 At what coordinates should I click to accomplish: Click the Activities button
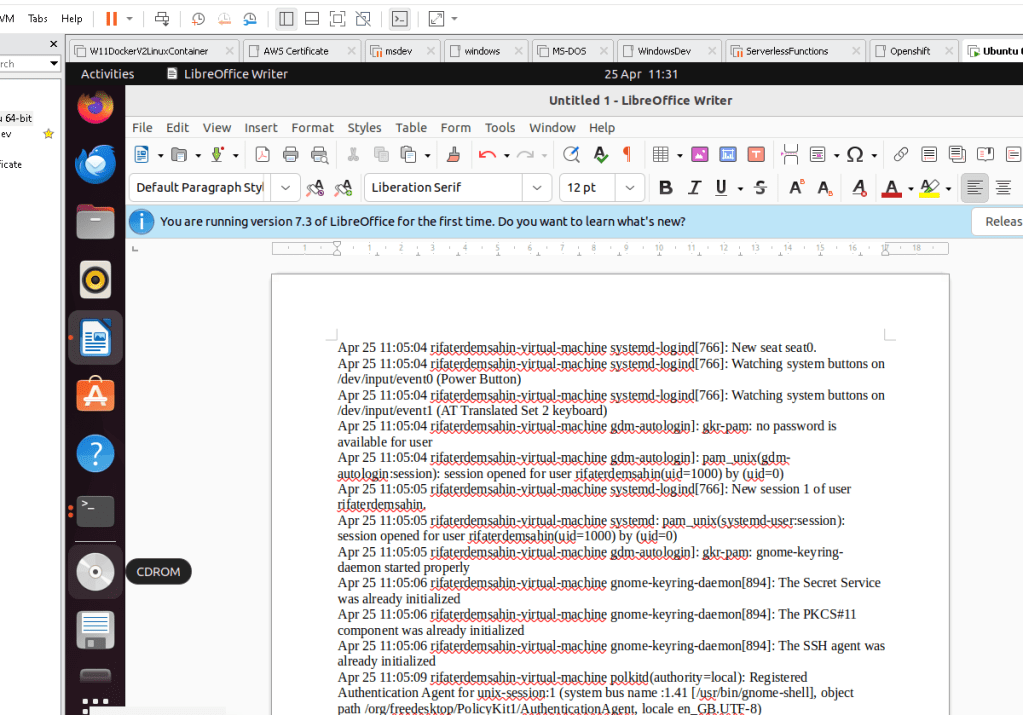108,74
